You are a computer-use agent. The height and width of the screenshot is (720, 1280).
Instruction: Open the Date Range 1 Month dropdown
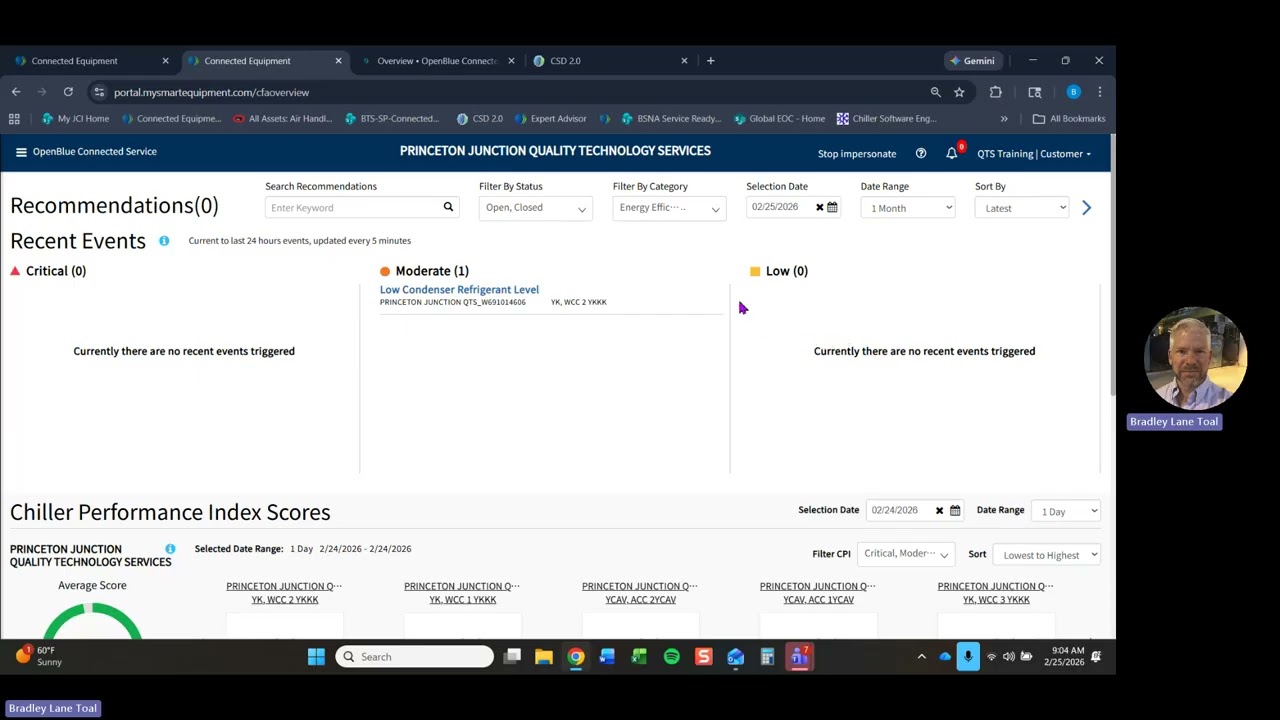pyautogui.click(x=908, y=208)
